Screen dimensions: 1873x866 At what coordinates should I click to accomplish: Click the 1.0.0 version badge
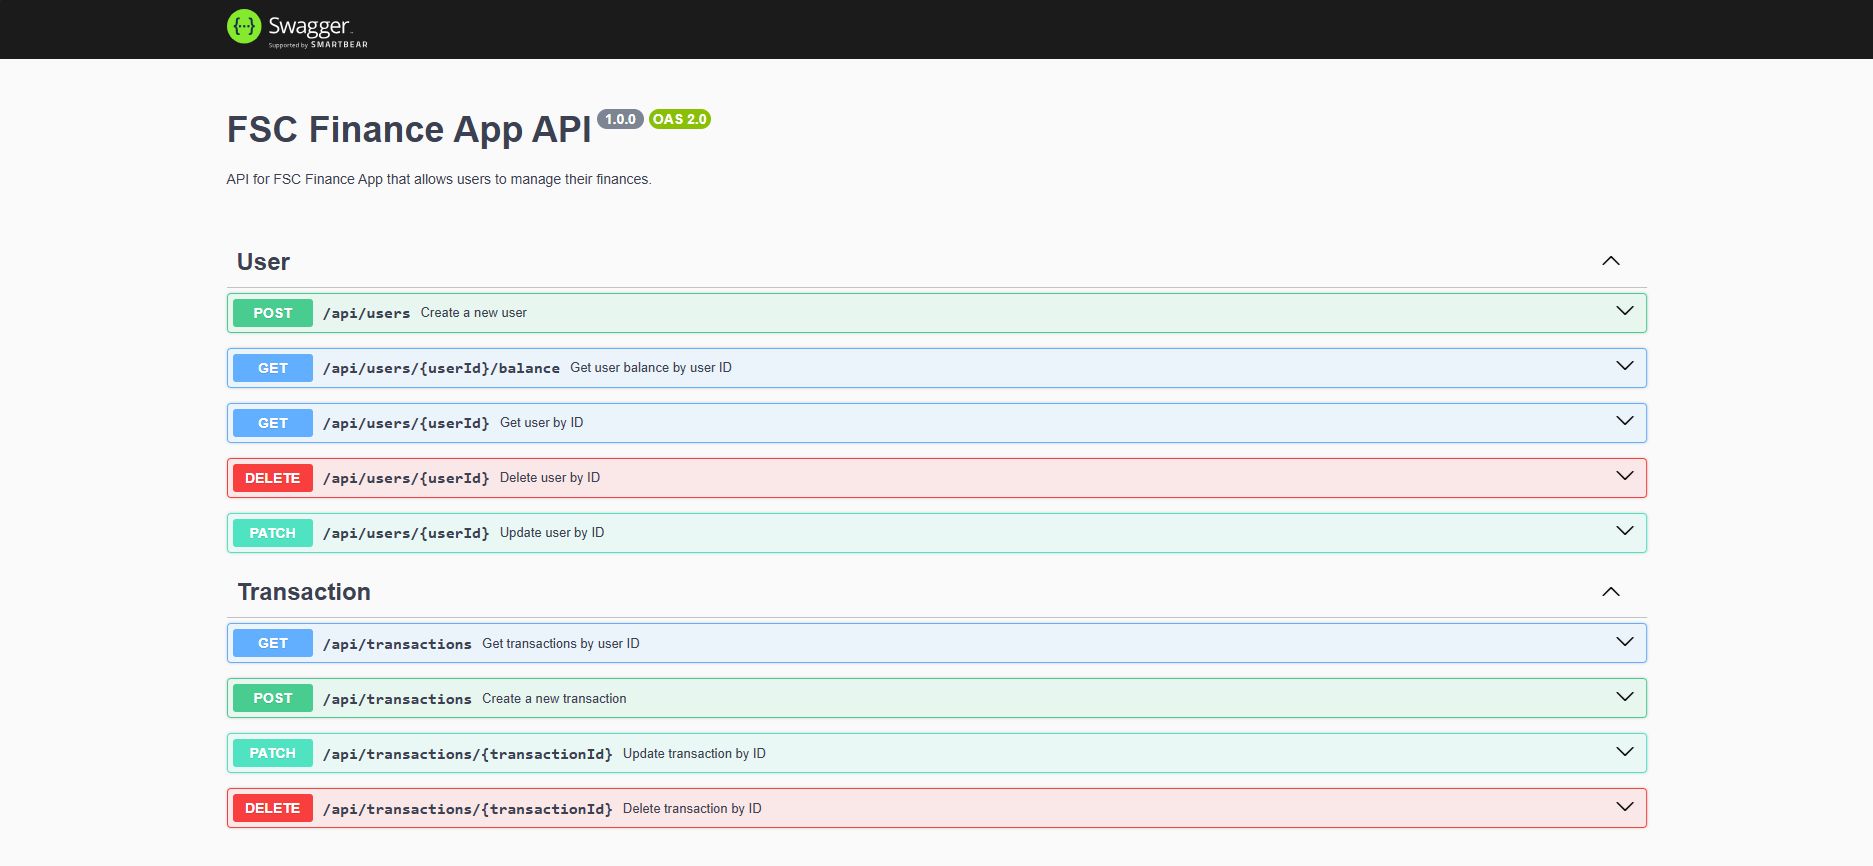pos(620,119)
